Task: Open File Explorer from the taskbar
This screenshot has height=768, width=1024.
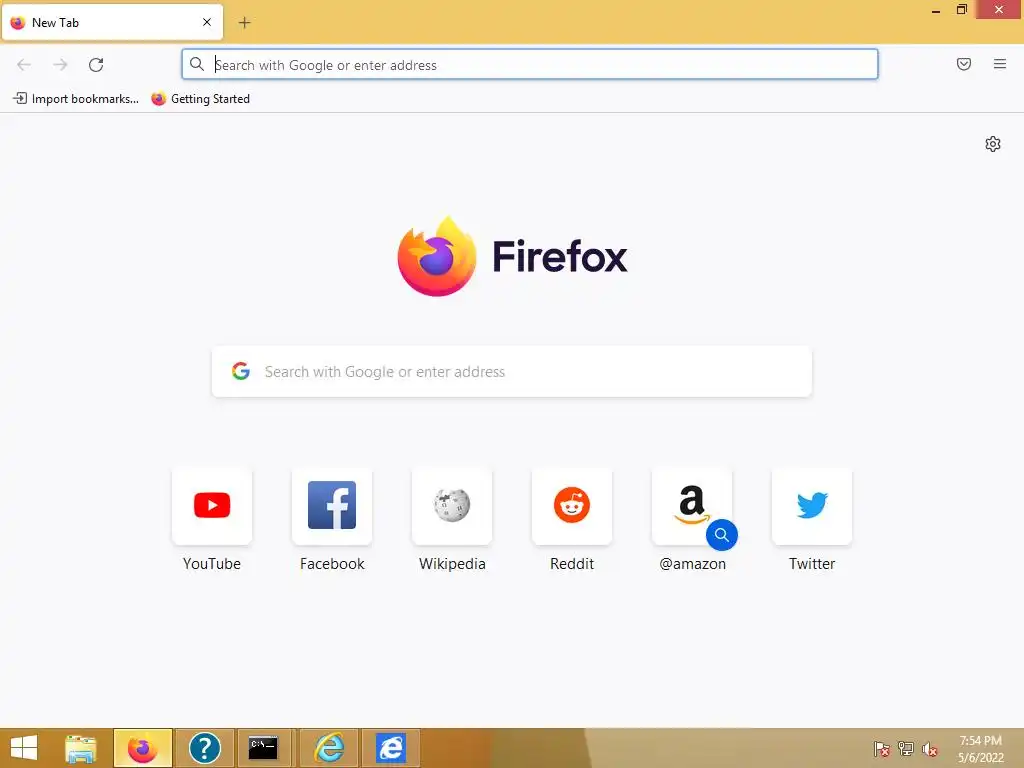Action: [81, 748]
